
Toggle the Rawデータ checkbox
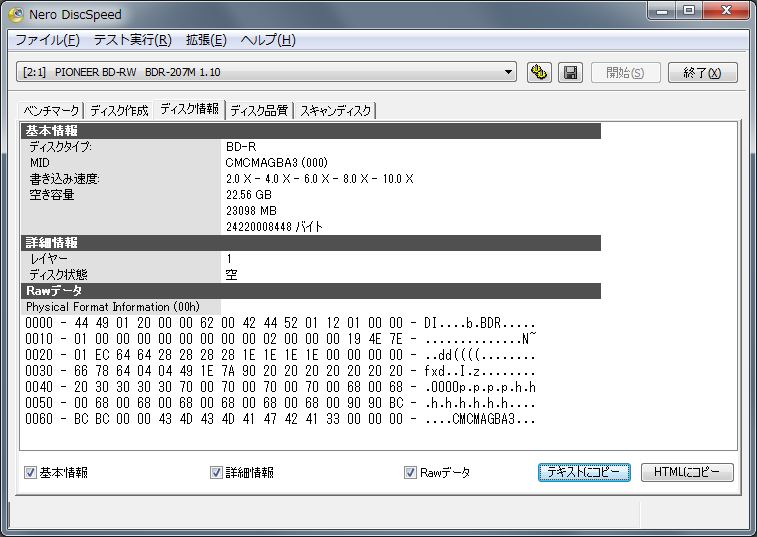(410, 472)
